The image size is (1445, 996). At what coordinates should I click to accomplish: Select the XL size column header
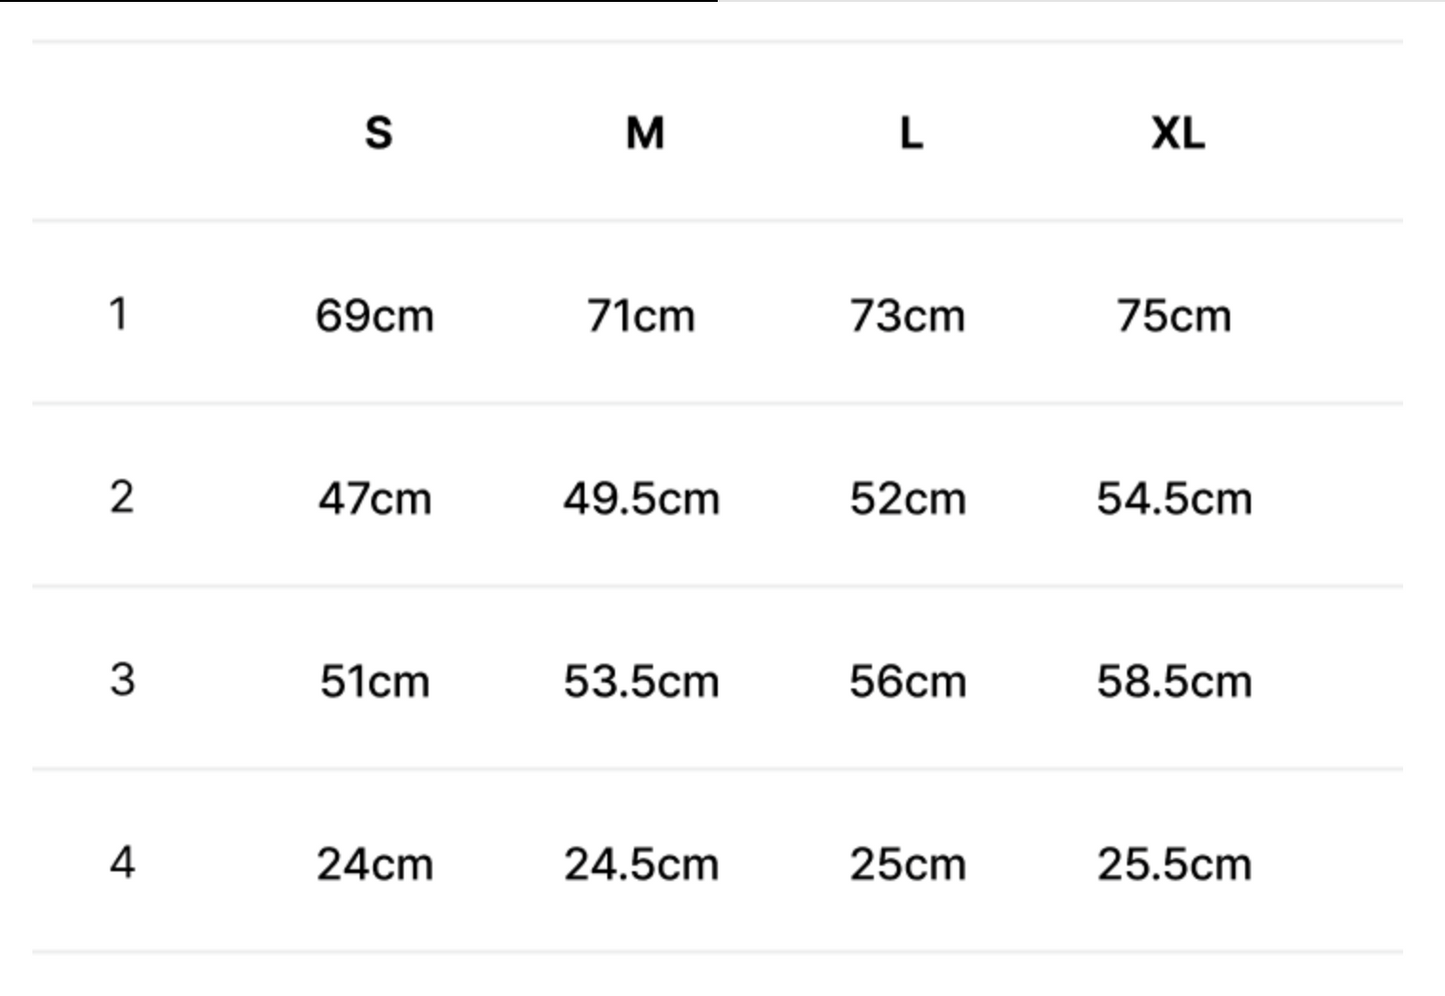pos(1178,132)
